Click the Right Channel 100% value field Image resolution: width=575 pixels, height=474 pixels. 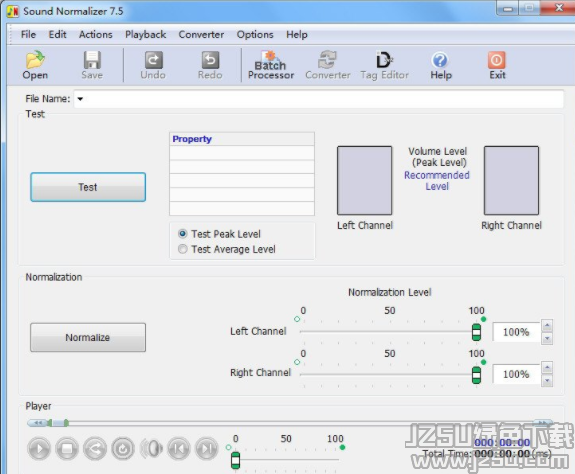(x=516, y=374)
